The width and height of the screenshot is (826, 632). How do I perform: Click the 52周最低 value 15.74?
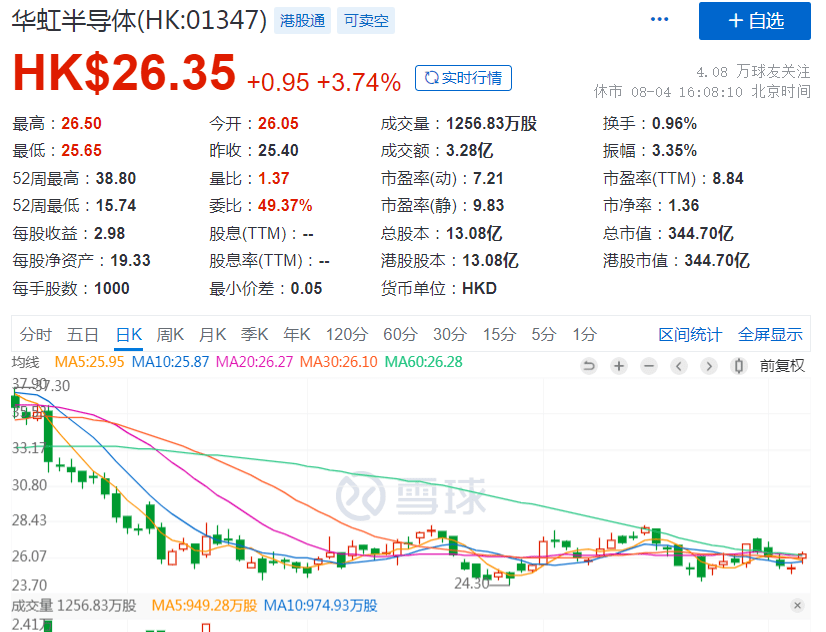[x=116, y=205]
